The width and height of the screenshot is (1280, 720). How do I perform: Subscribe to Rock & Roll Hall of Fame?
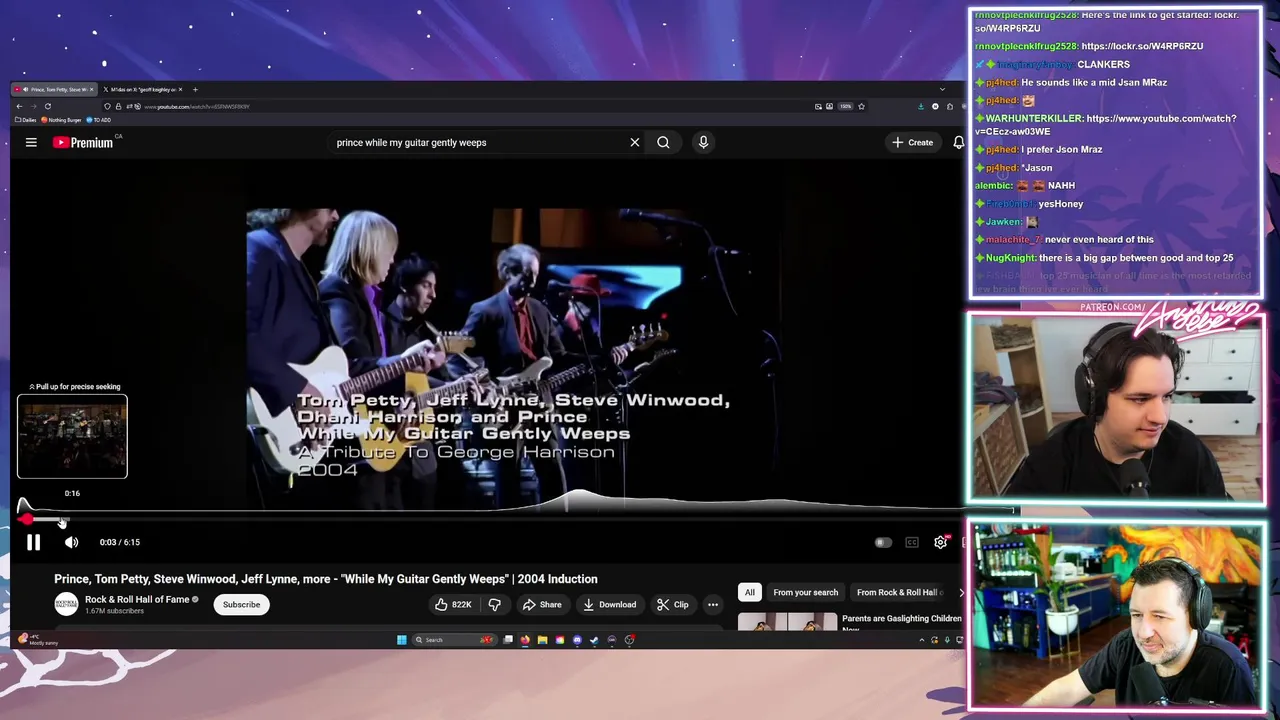click(x=241, y=604)
